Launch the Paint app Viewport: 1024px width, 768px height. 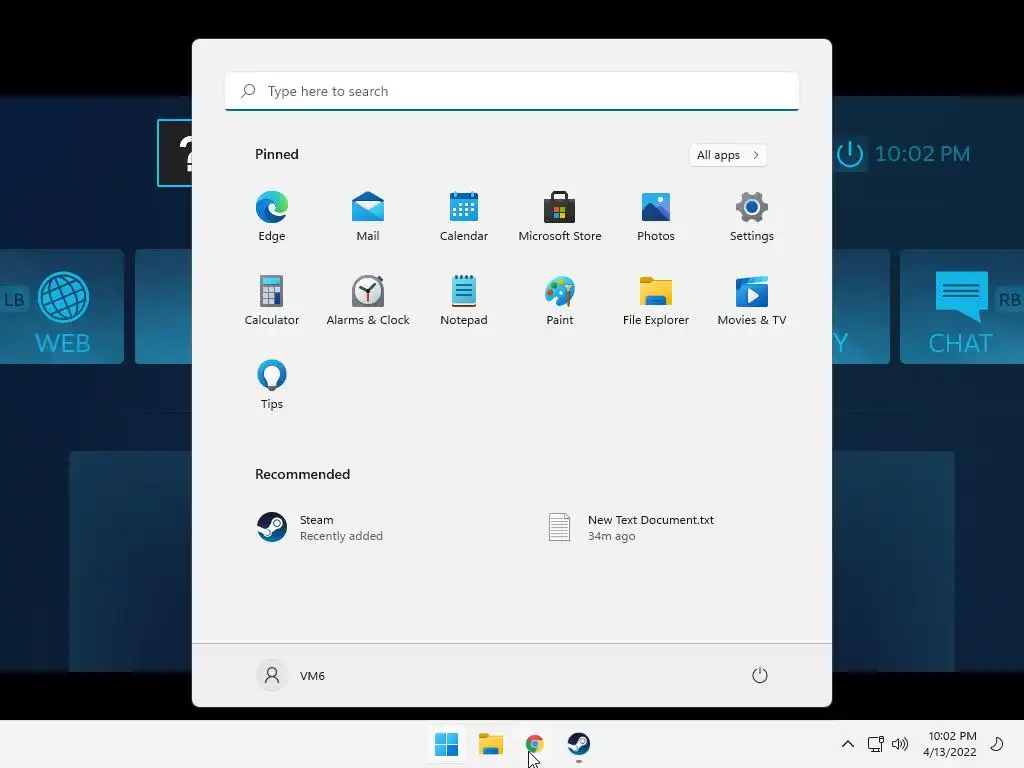pos(560,300)
